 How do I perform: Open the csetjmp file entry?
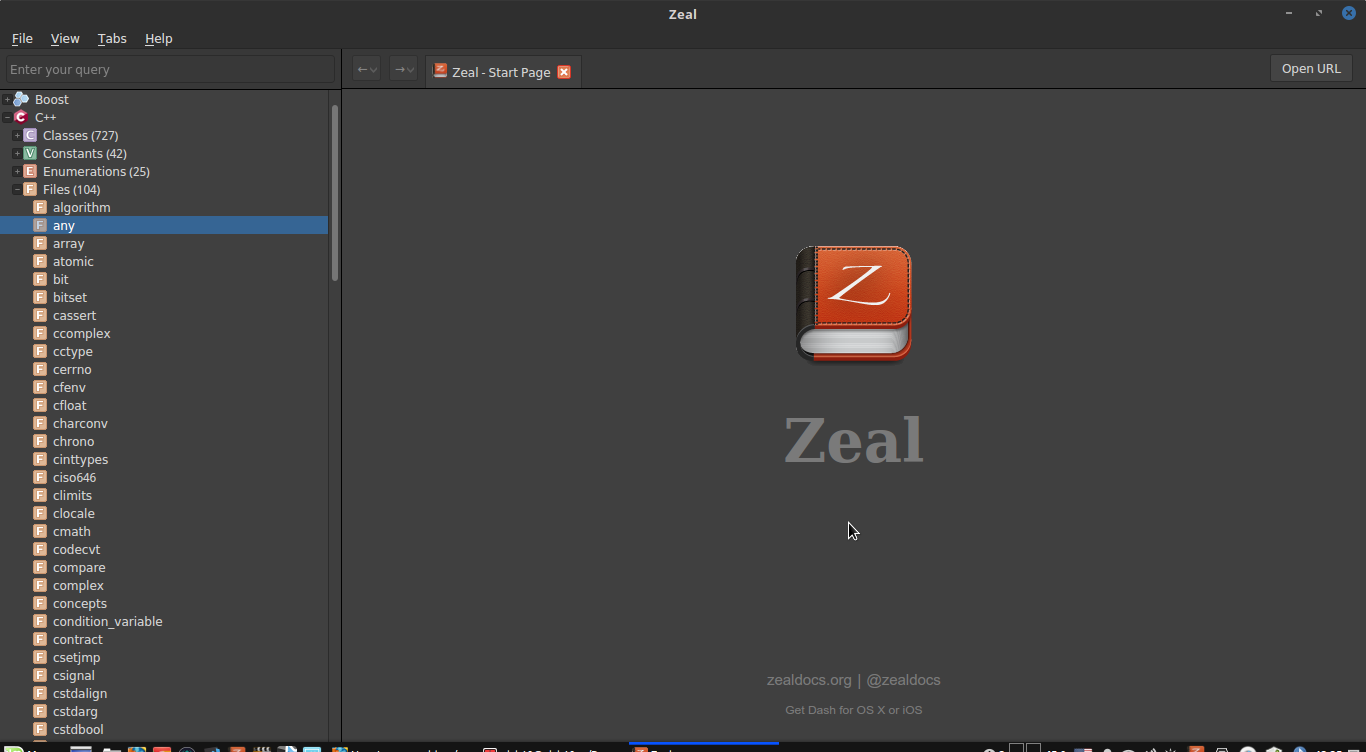point(77,657)
